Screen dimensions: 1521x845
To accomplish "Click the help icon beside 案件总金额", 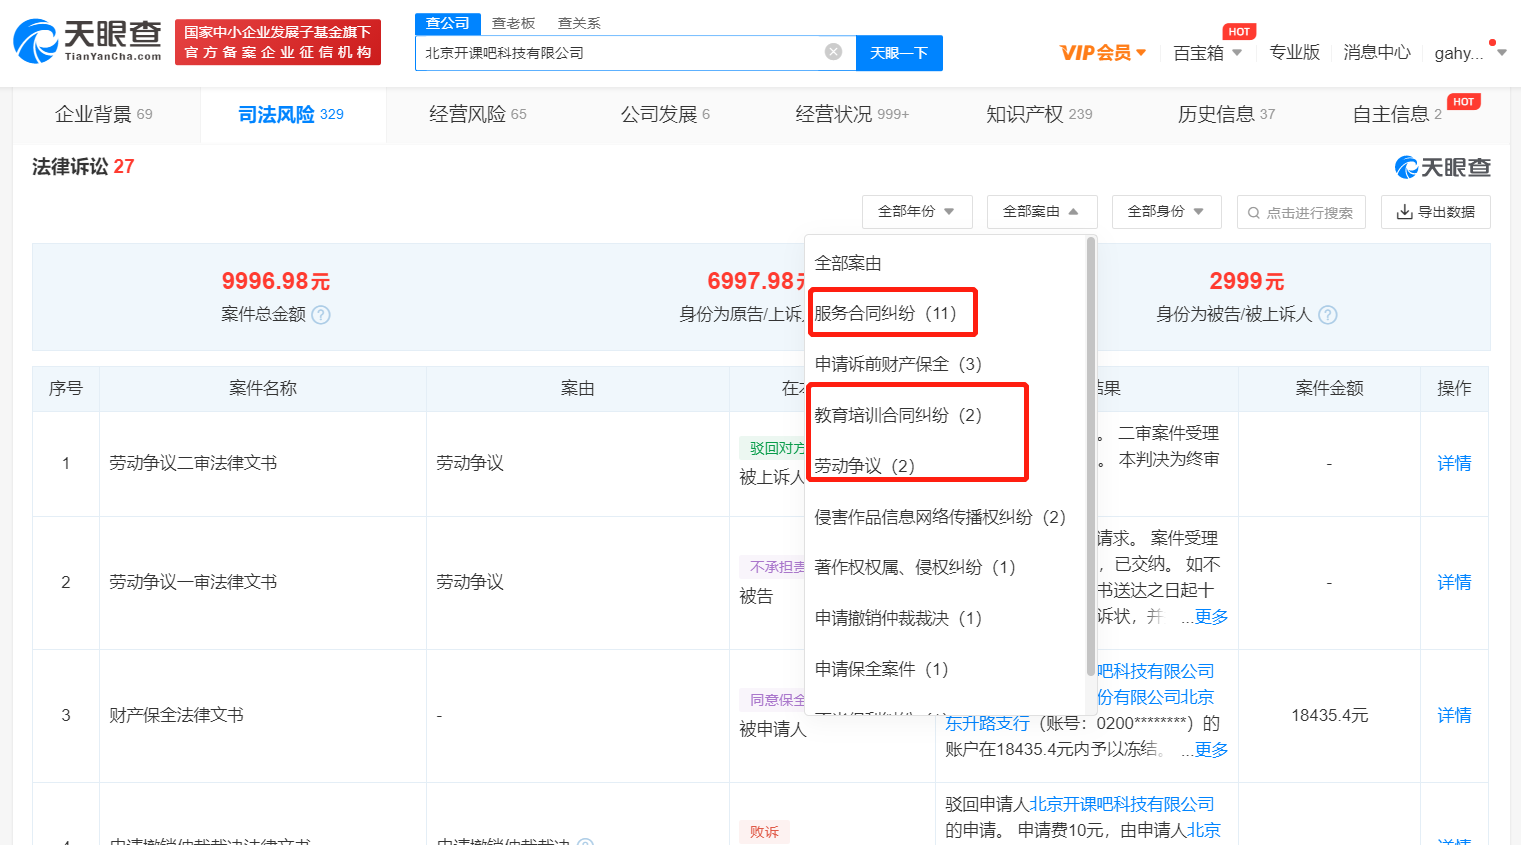I will pos(321,315).
